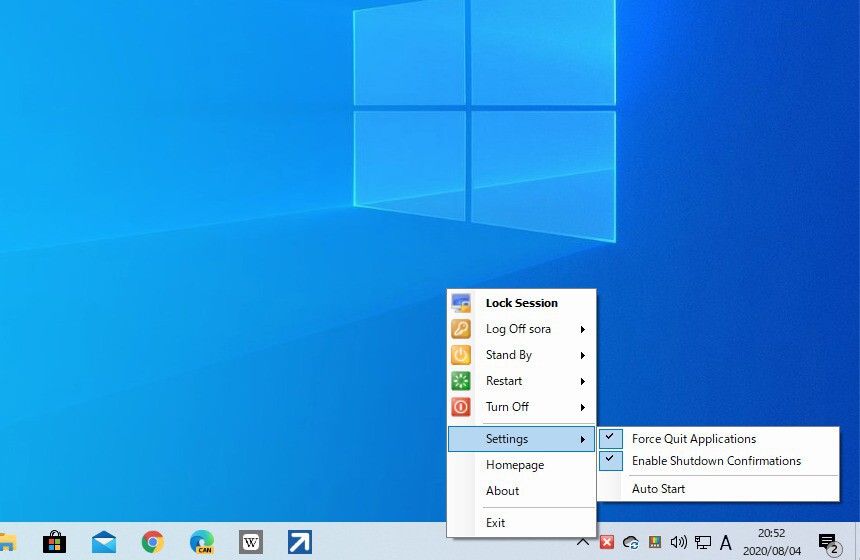Expand the Stand By submenu arrow

pyautogui.click(x=582, y=355)
